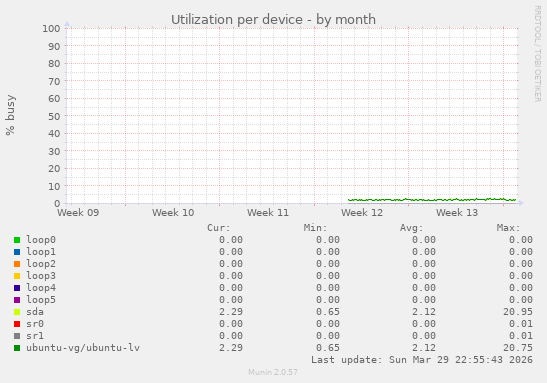547x383 pixels.
Task: Click the sr1 Max value 0.01
Action: click(521, 336)
